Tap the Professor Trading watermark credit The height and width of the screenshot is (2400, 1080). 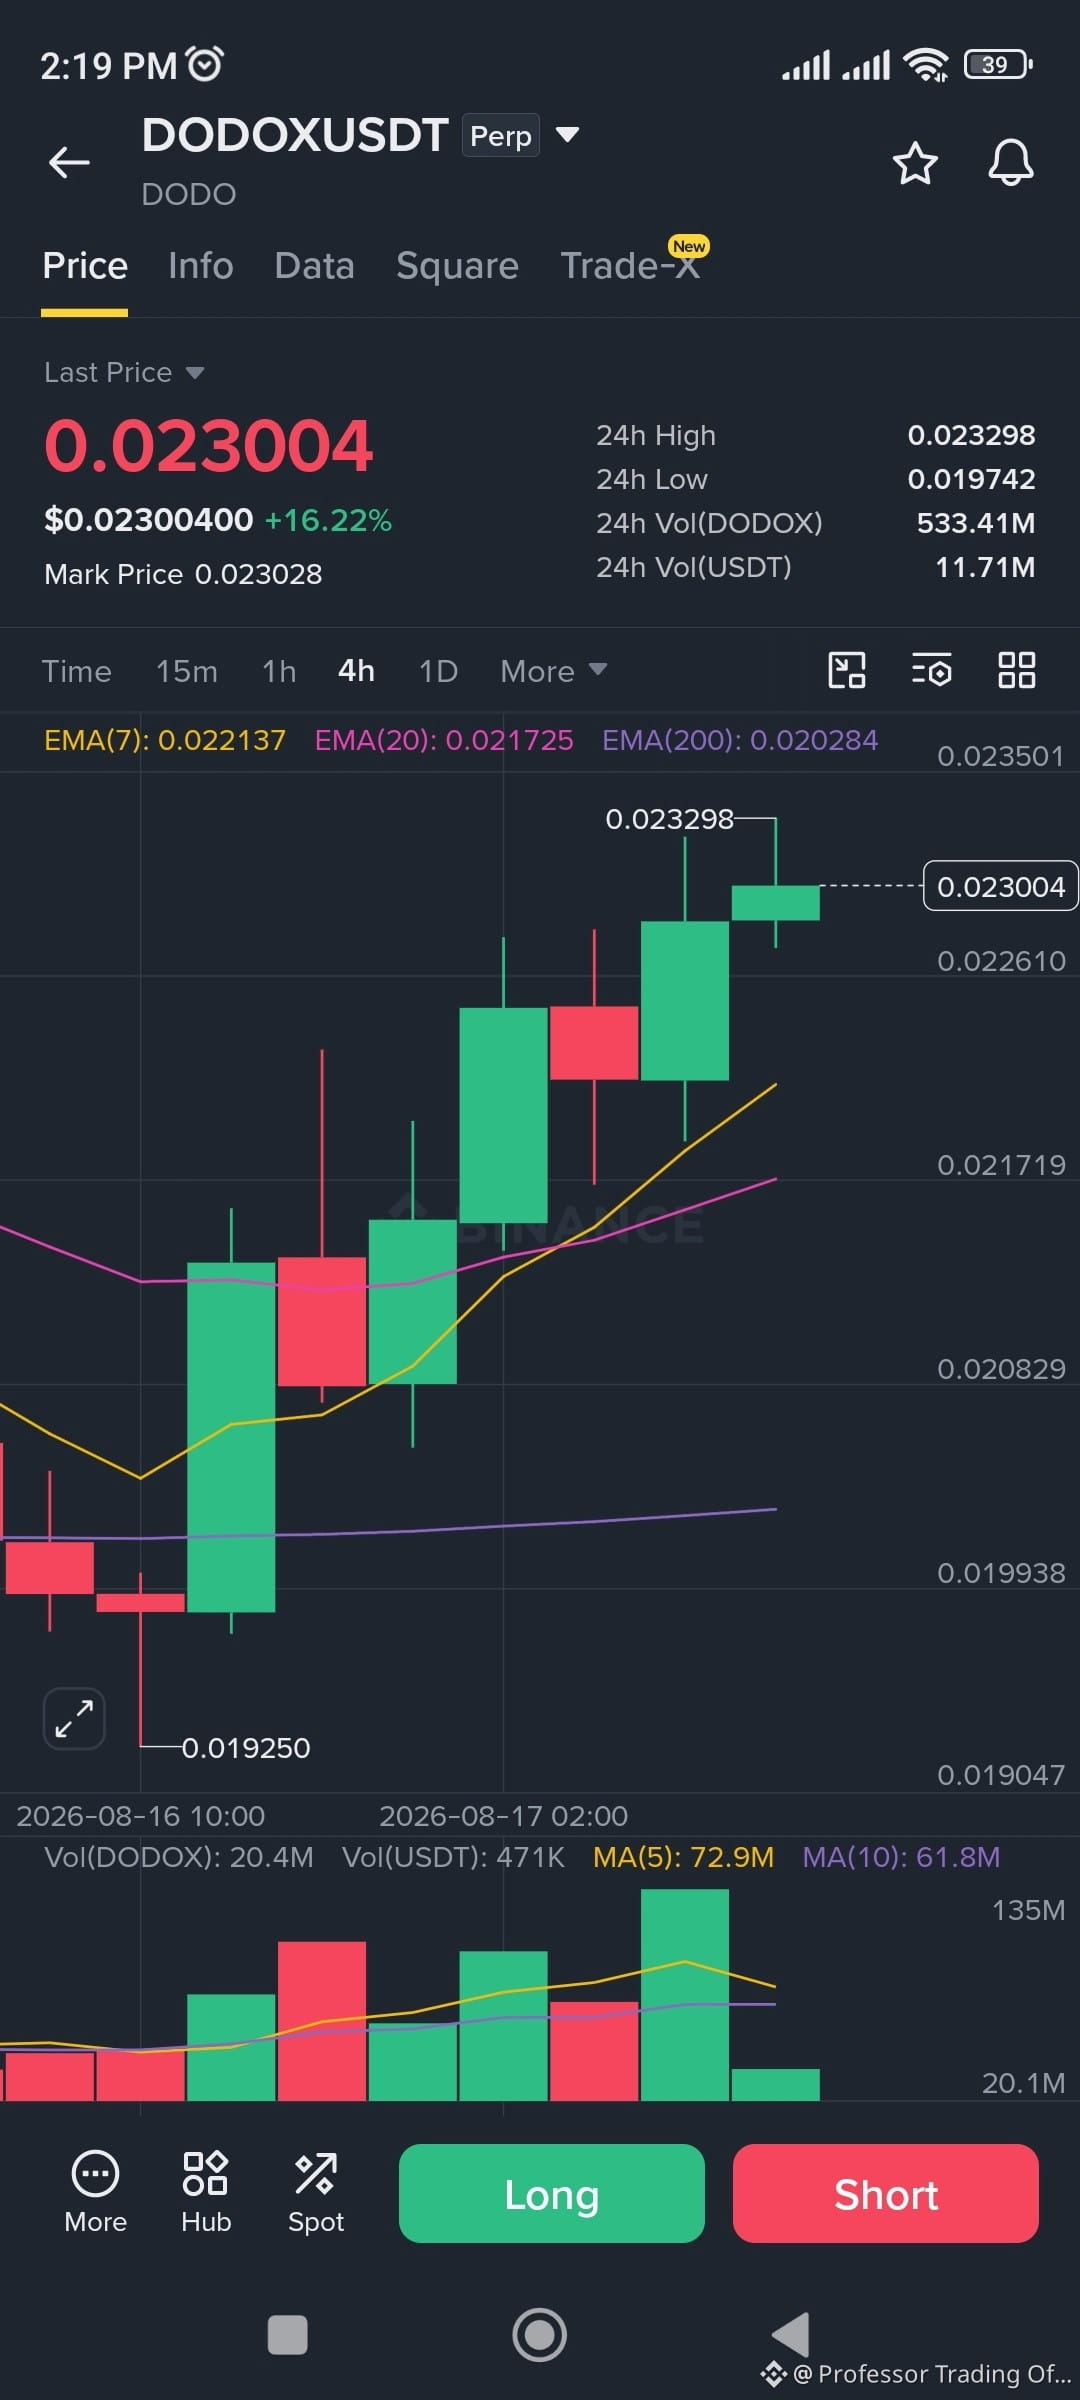coord(916,2374)
